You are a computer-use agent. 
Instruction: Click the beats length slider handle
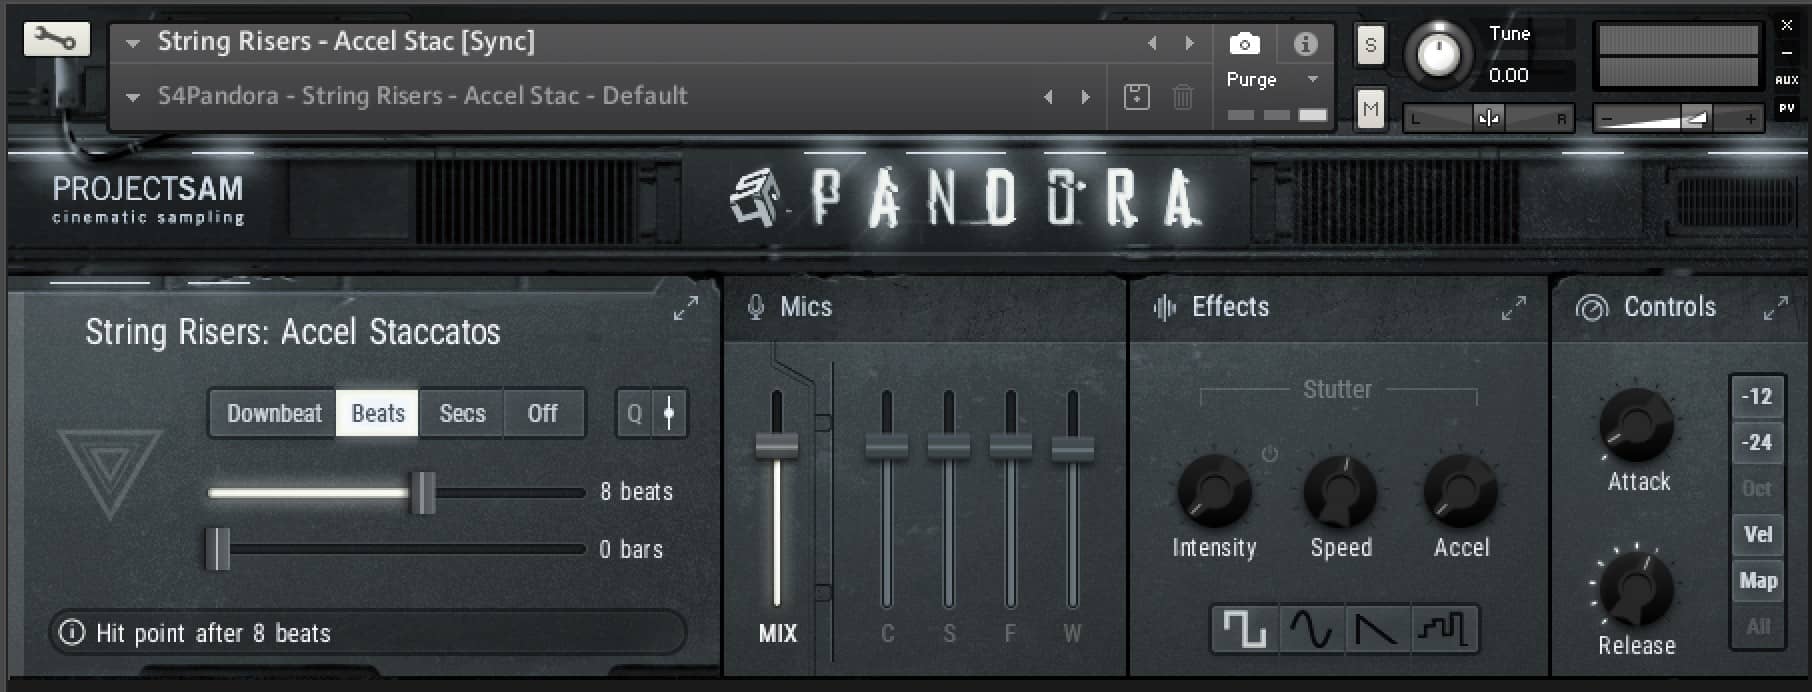coord(424,492)
